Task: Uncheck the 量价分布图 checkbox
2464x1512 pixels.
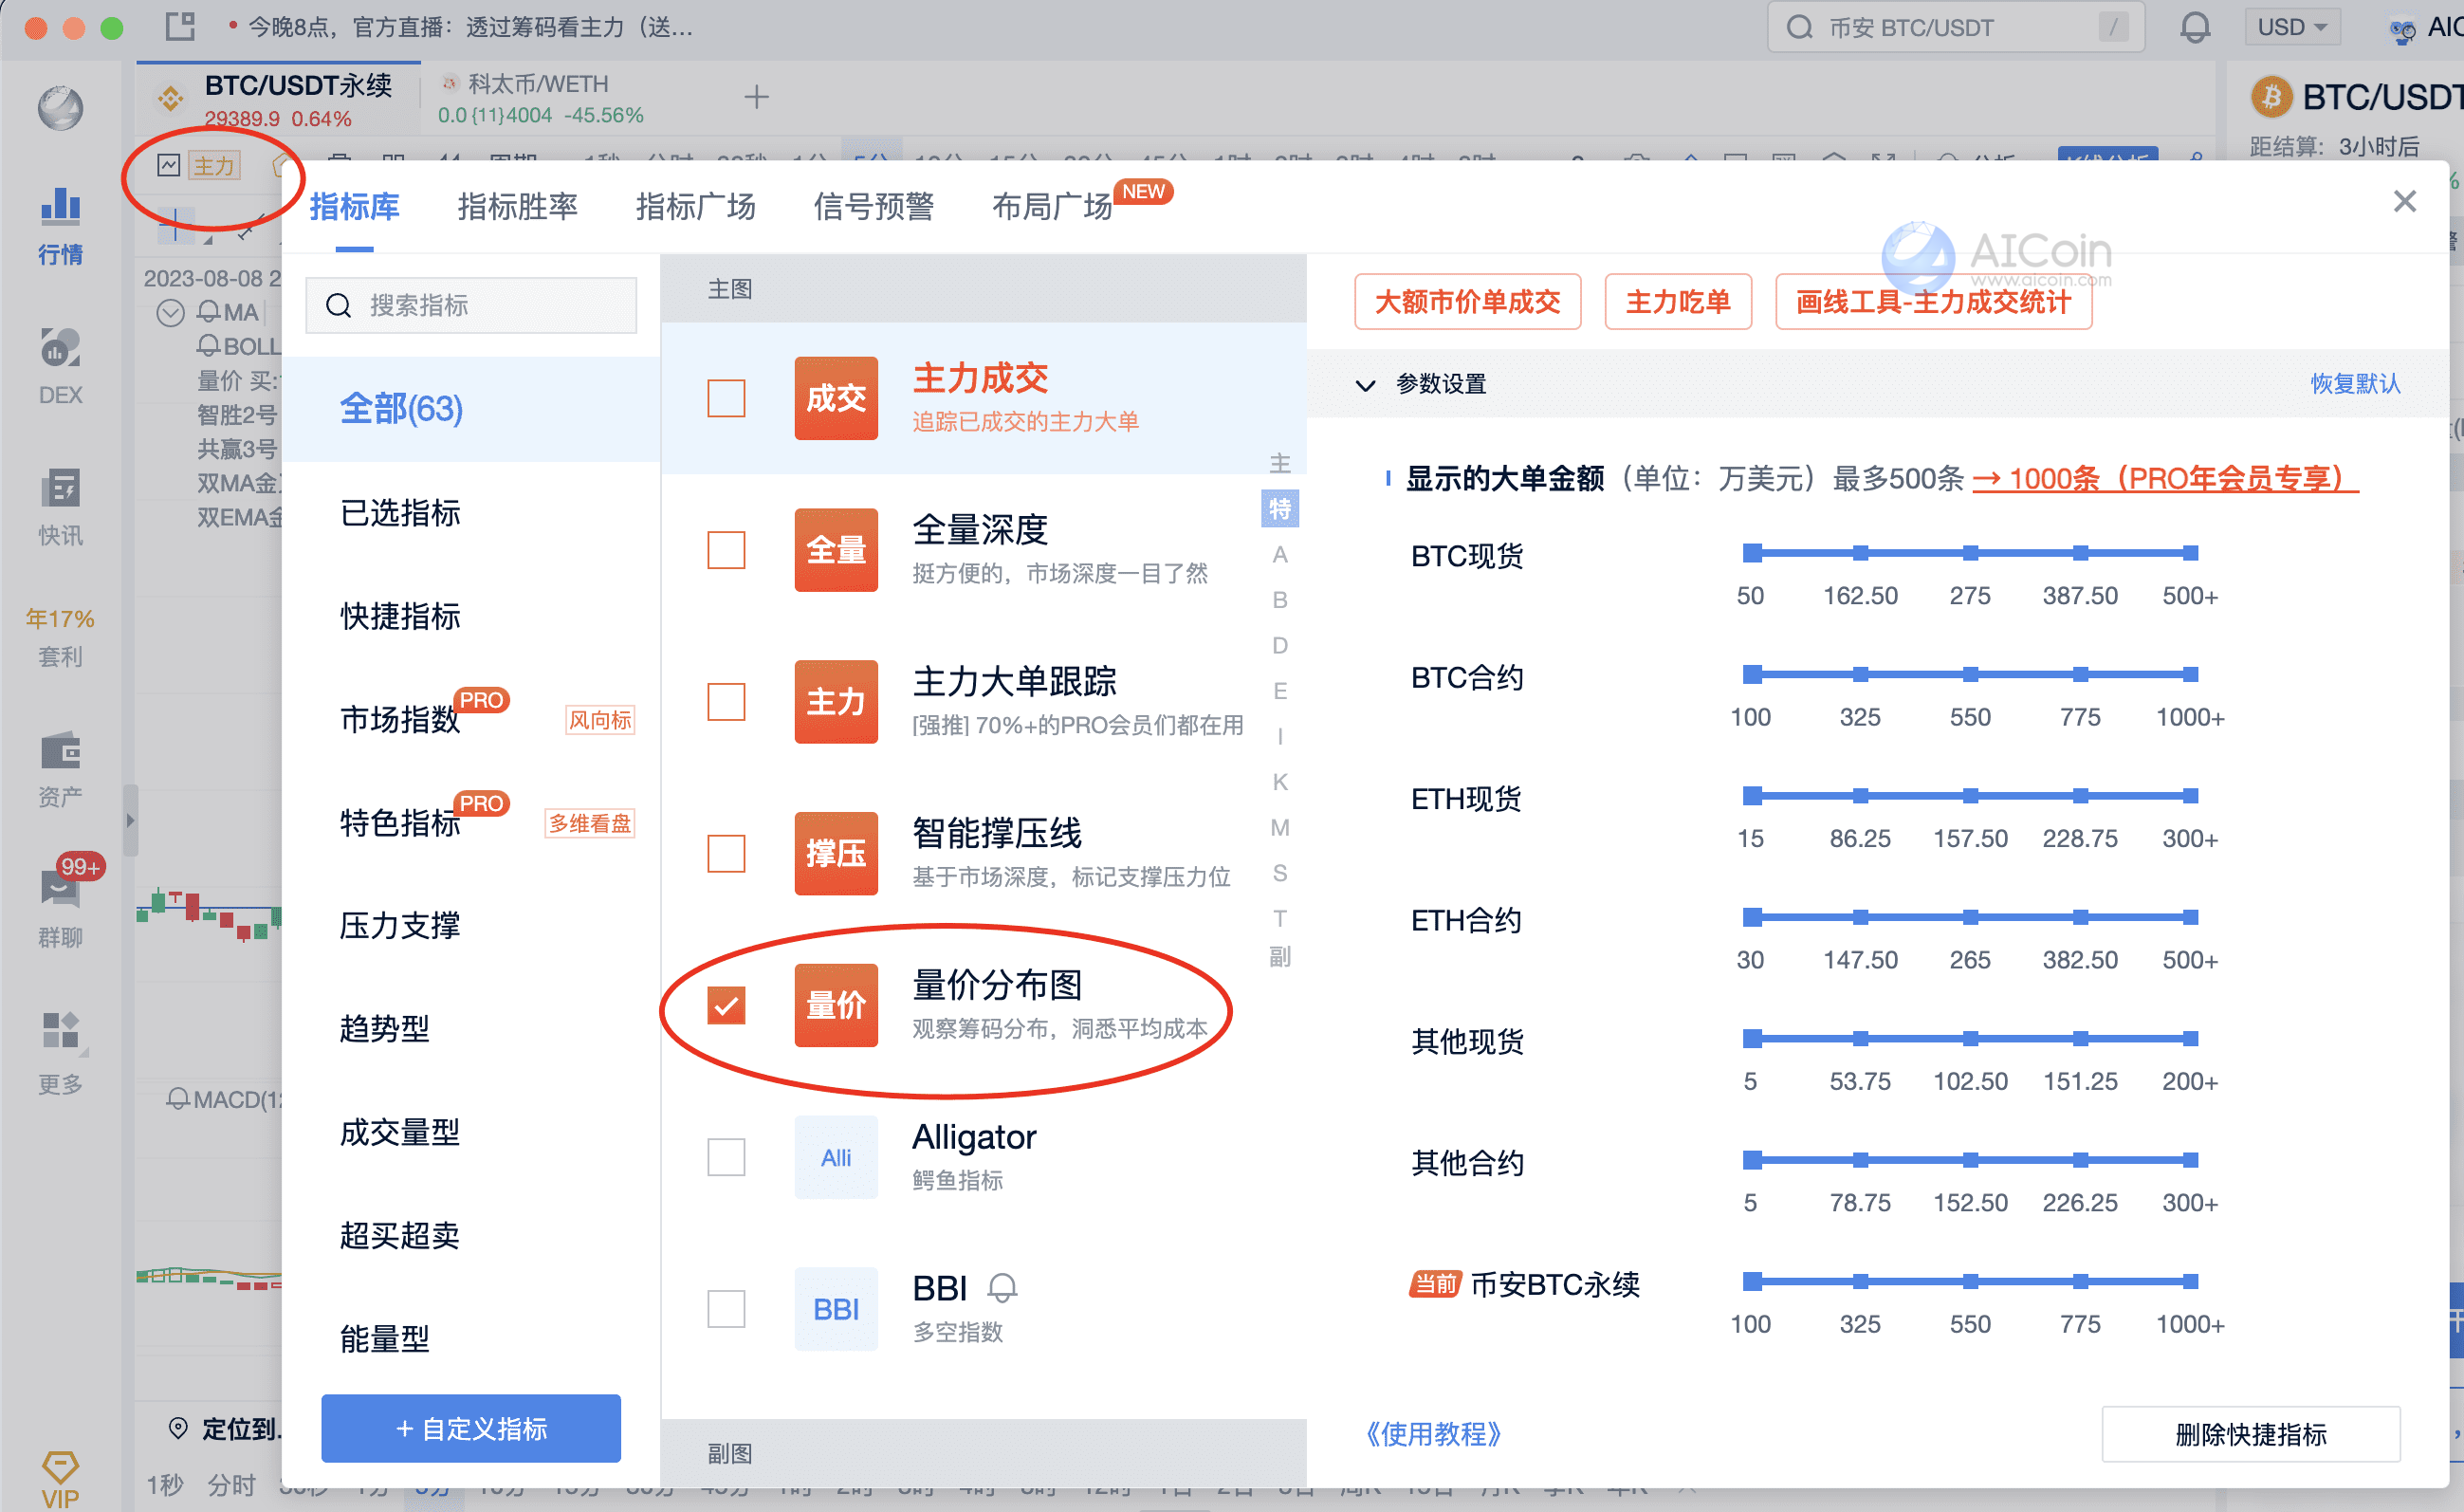Action: [x=726, y=1005]
